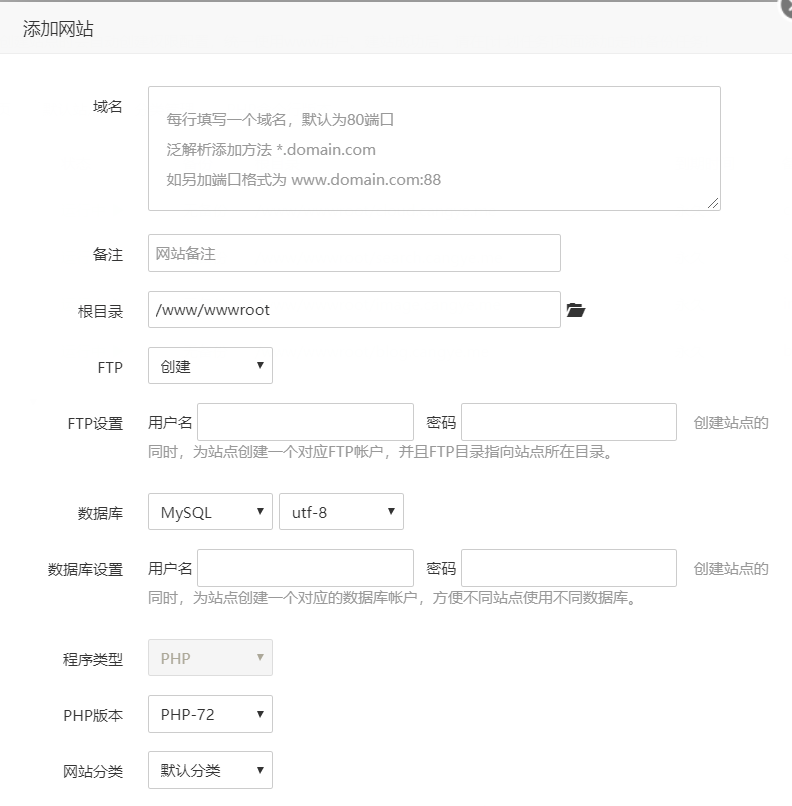The width and height of the screenshot is (792, 806).
Task: Click the FTP设置 密码 input field
Action: [568, 422]
